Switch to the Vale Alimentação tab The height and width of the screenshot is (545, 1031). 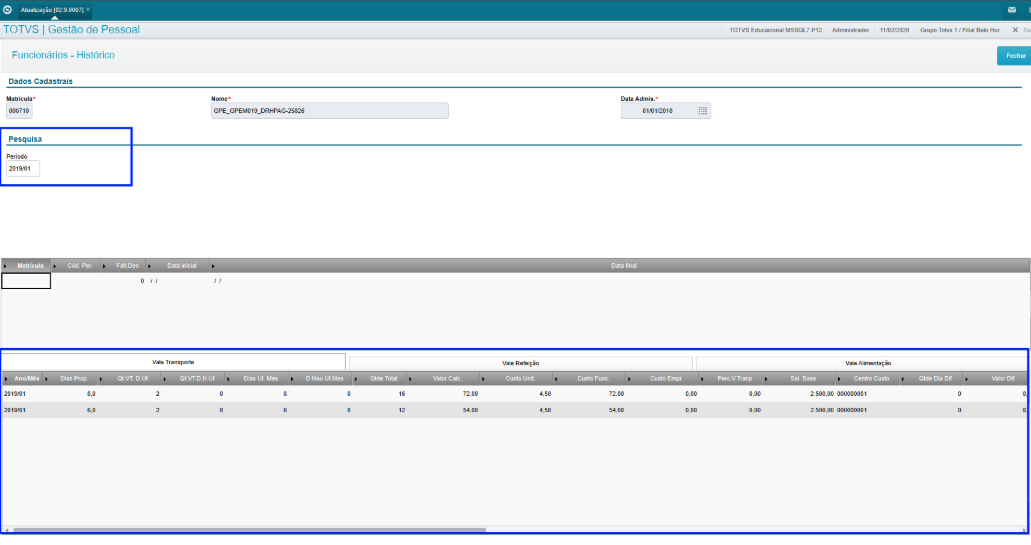tap(862, 363)
